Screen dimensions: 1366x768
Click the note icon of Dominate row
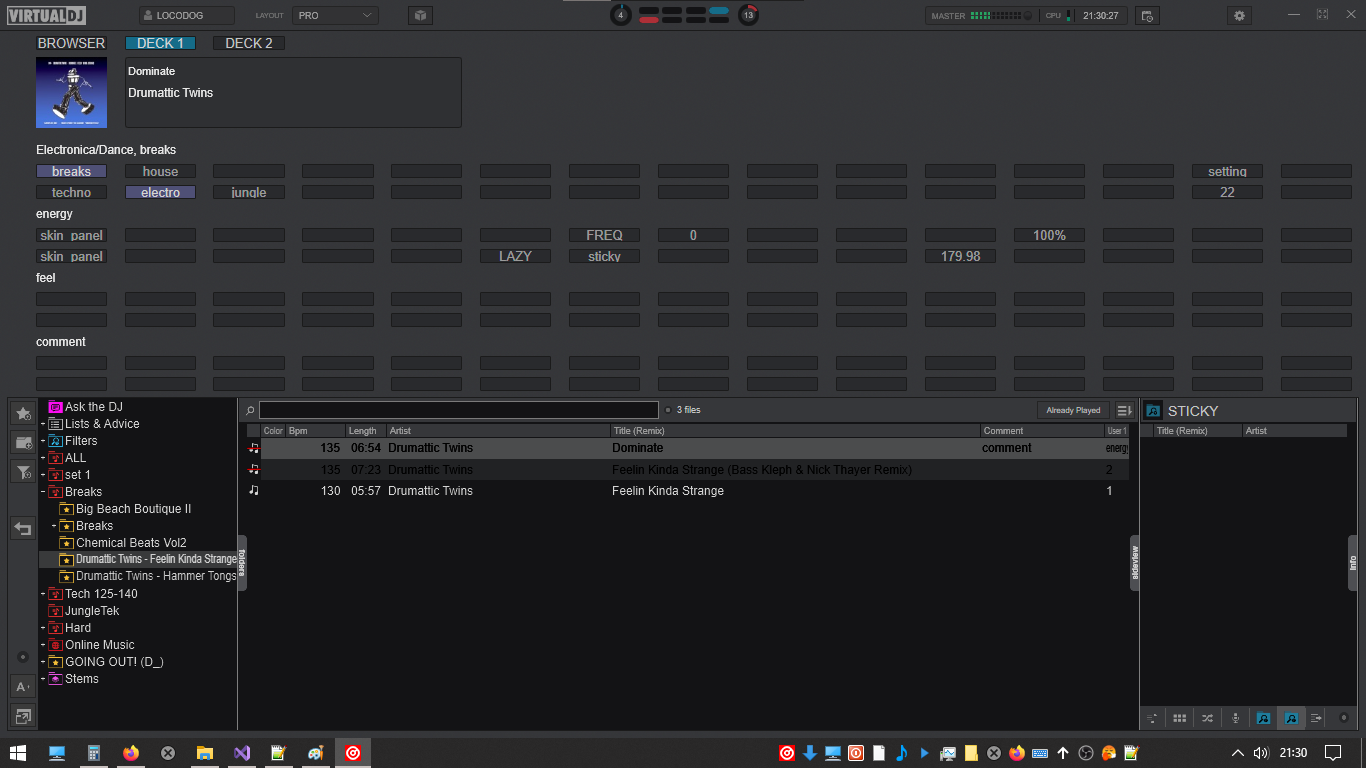coord(254,448)
